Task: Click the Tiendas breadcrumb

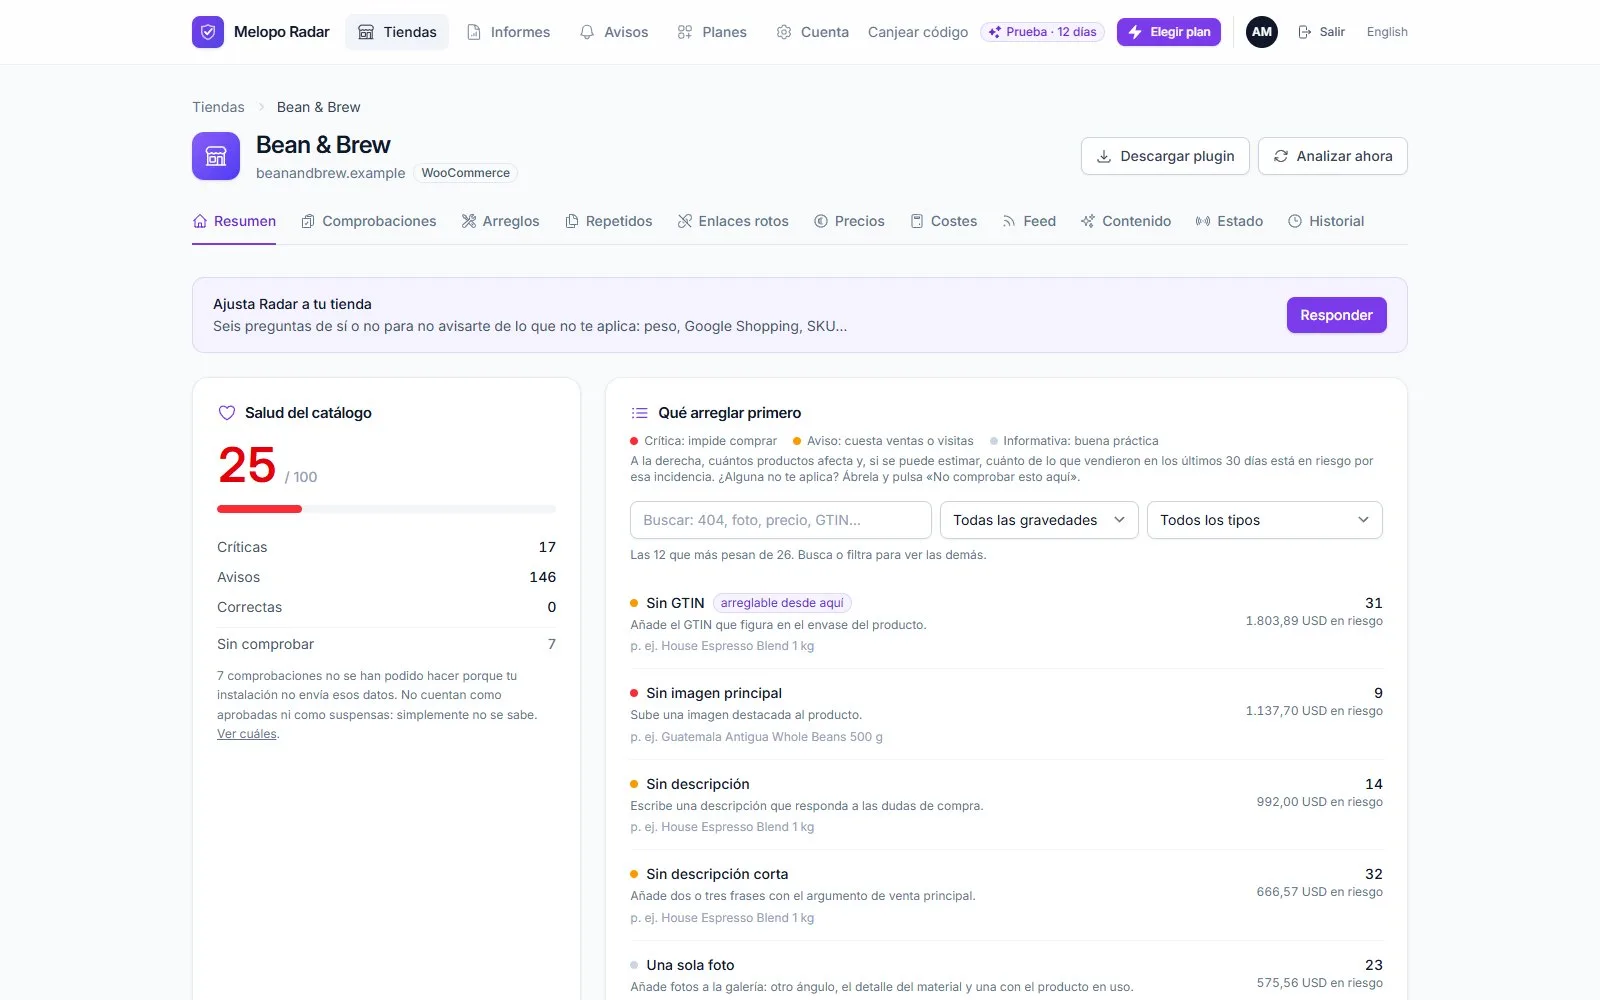Action: coord(218,107)
